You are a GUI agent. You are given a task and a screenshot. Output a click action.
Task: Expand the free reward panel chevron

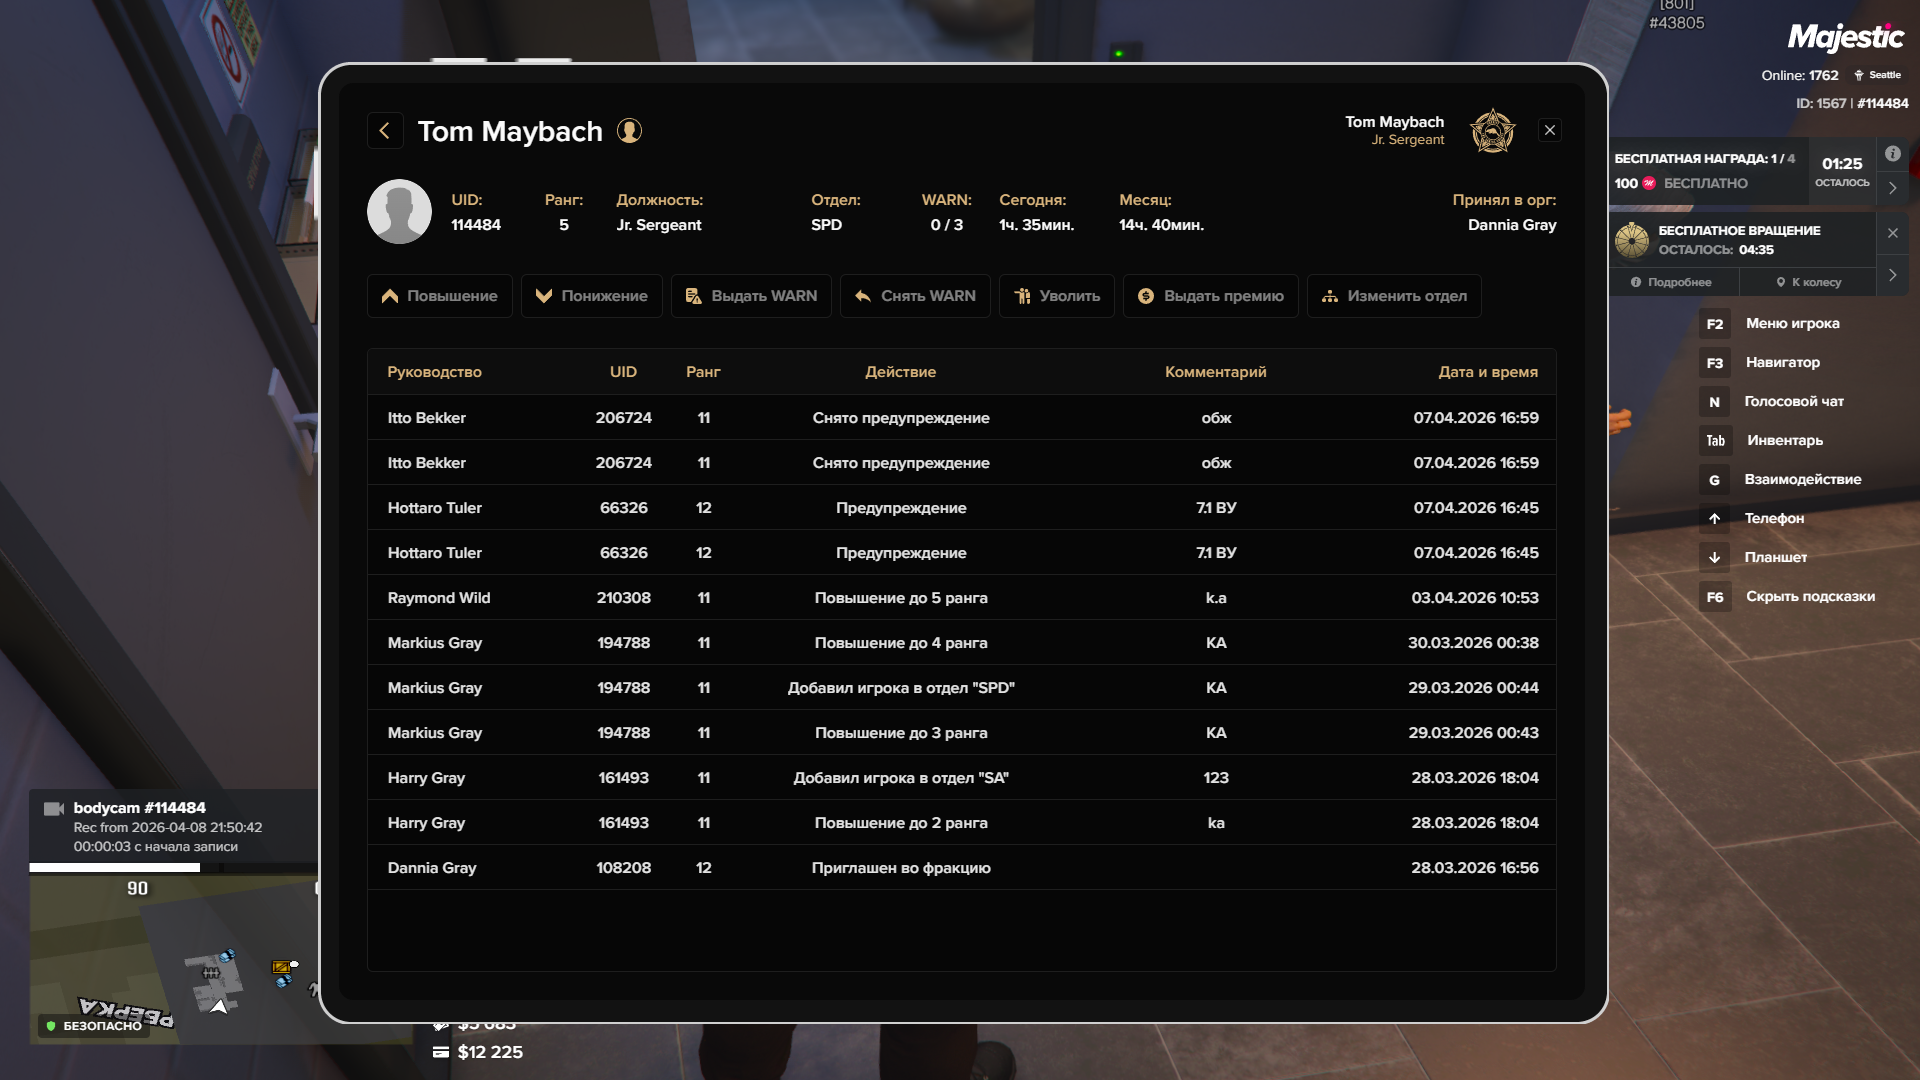(x=1892, y=187)
